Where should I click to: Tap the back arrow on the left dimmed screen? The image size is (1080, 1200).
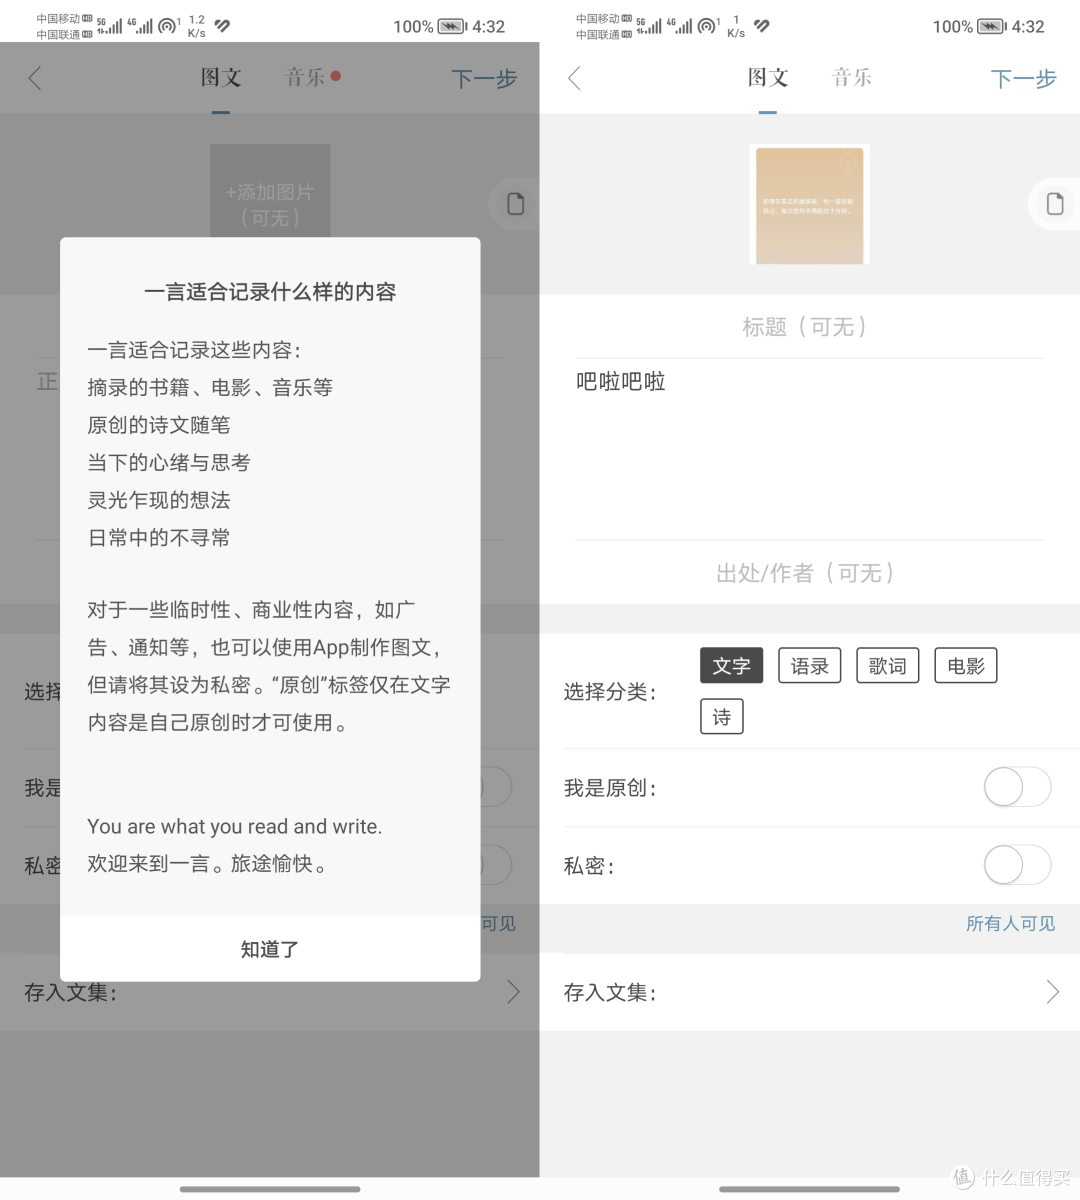pyautogui.click(x=35, y=78)
